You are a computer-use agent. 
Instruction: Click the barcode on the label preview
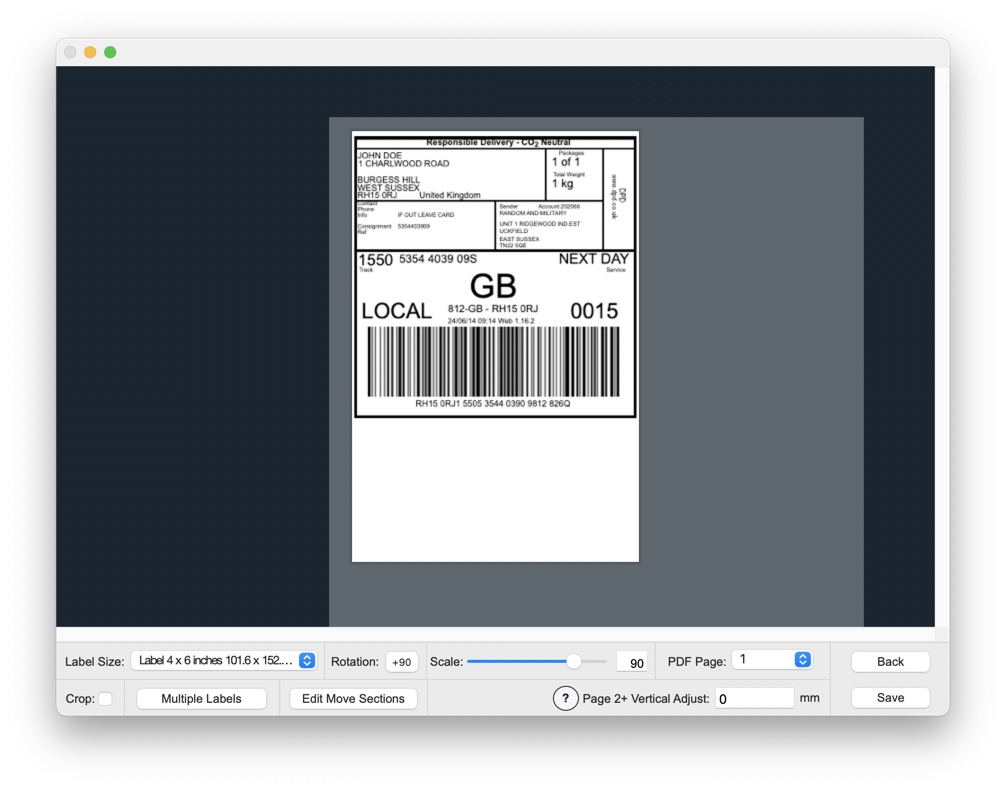coord(494,362)
